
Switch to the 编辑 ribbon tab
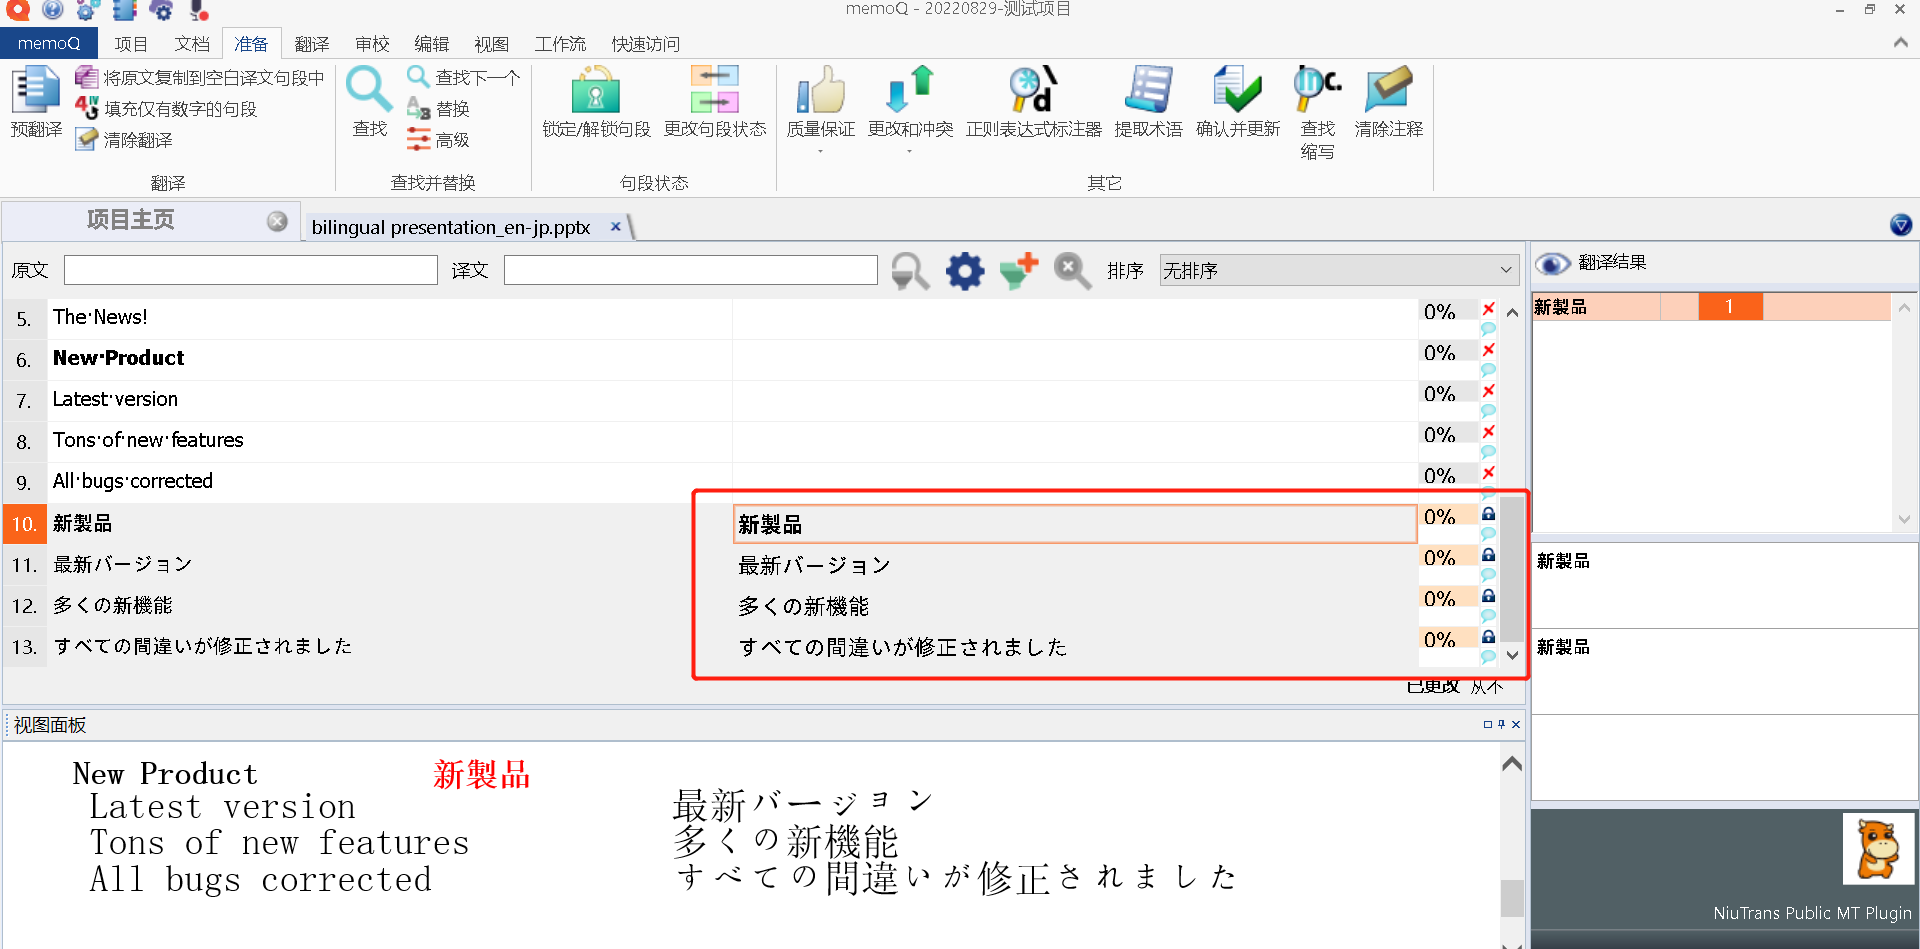(x=432, y=44)
